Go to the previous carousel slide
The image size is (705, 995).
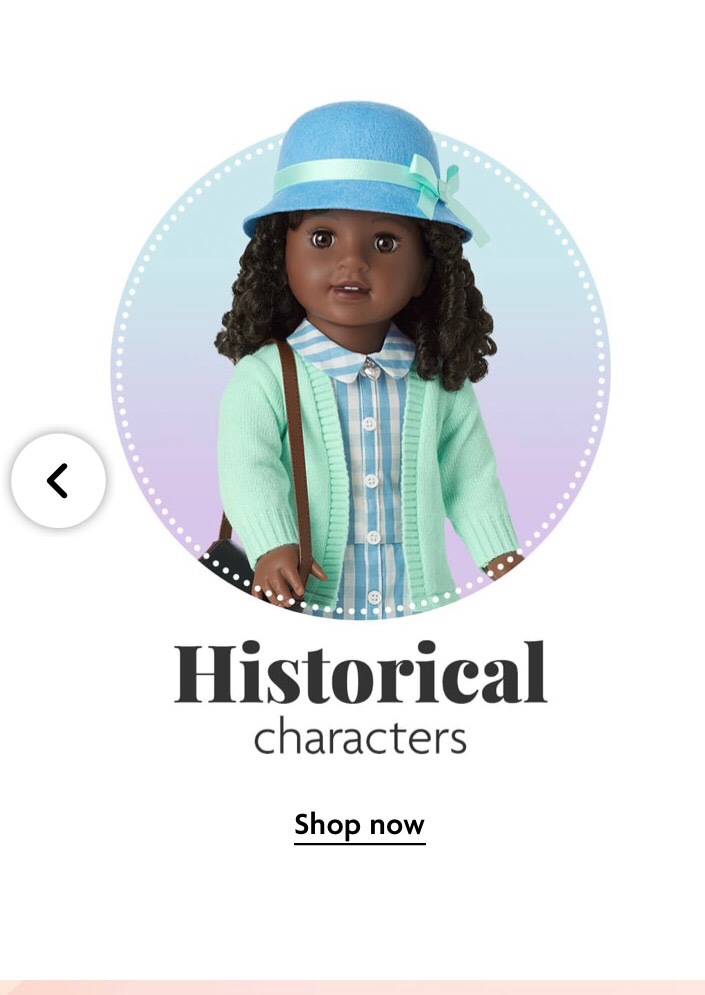[x=58, y=480]
